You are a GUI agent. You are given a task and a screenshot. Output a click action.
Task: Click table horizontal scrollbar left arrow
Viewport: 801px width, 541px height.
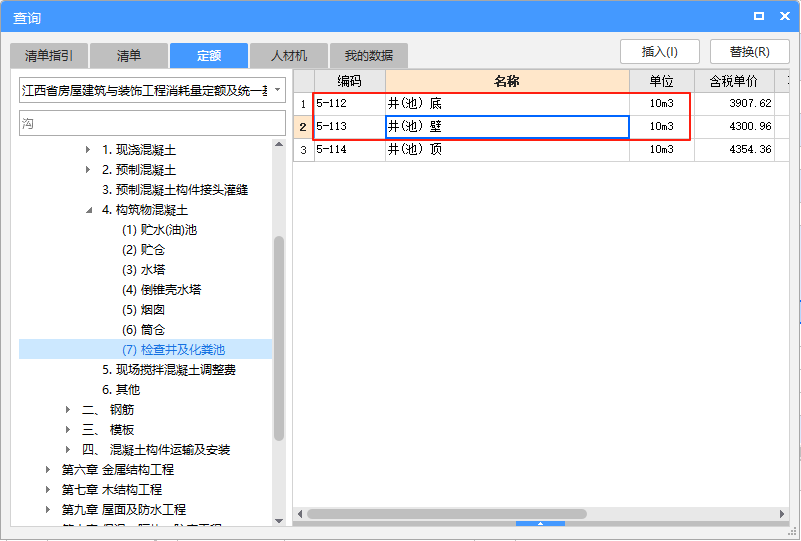click(x=300, y=514)
